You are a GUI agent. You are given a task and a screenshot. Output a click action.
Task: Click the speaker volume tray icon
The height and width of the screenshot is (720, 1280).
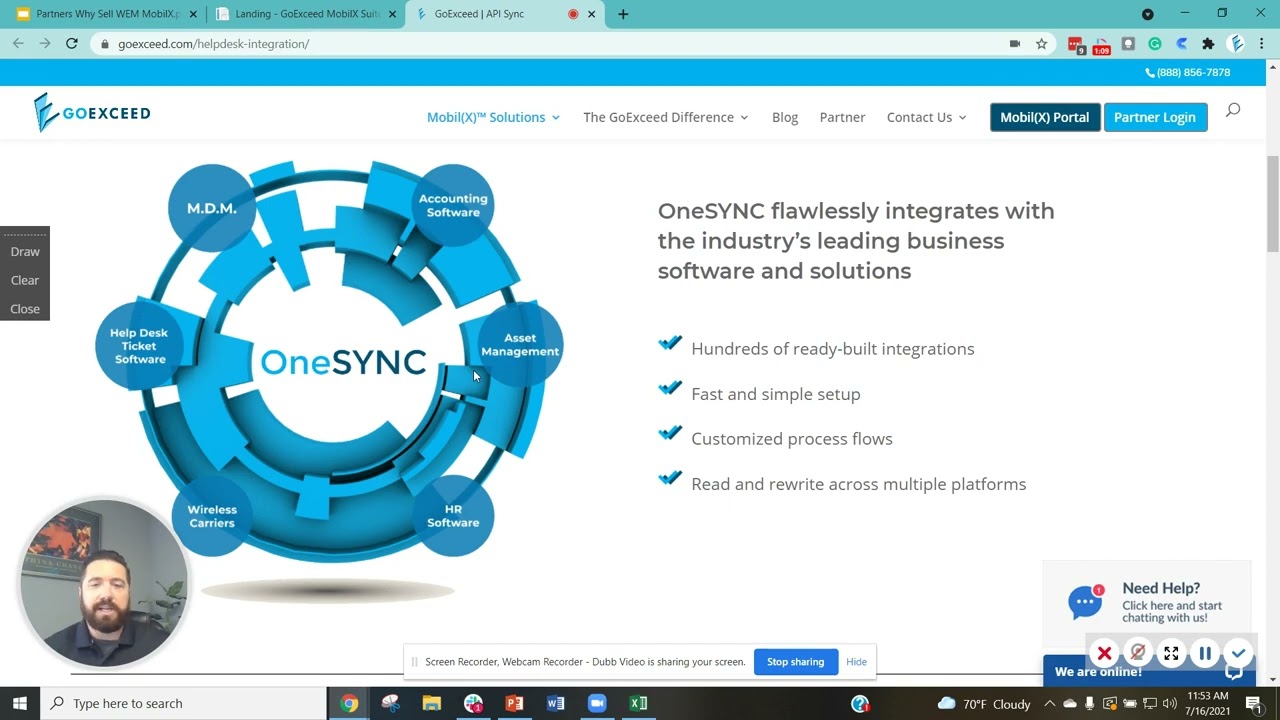[1170, 704]
